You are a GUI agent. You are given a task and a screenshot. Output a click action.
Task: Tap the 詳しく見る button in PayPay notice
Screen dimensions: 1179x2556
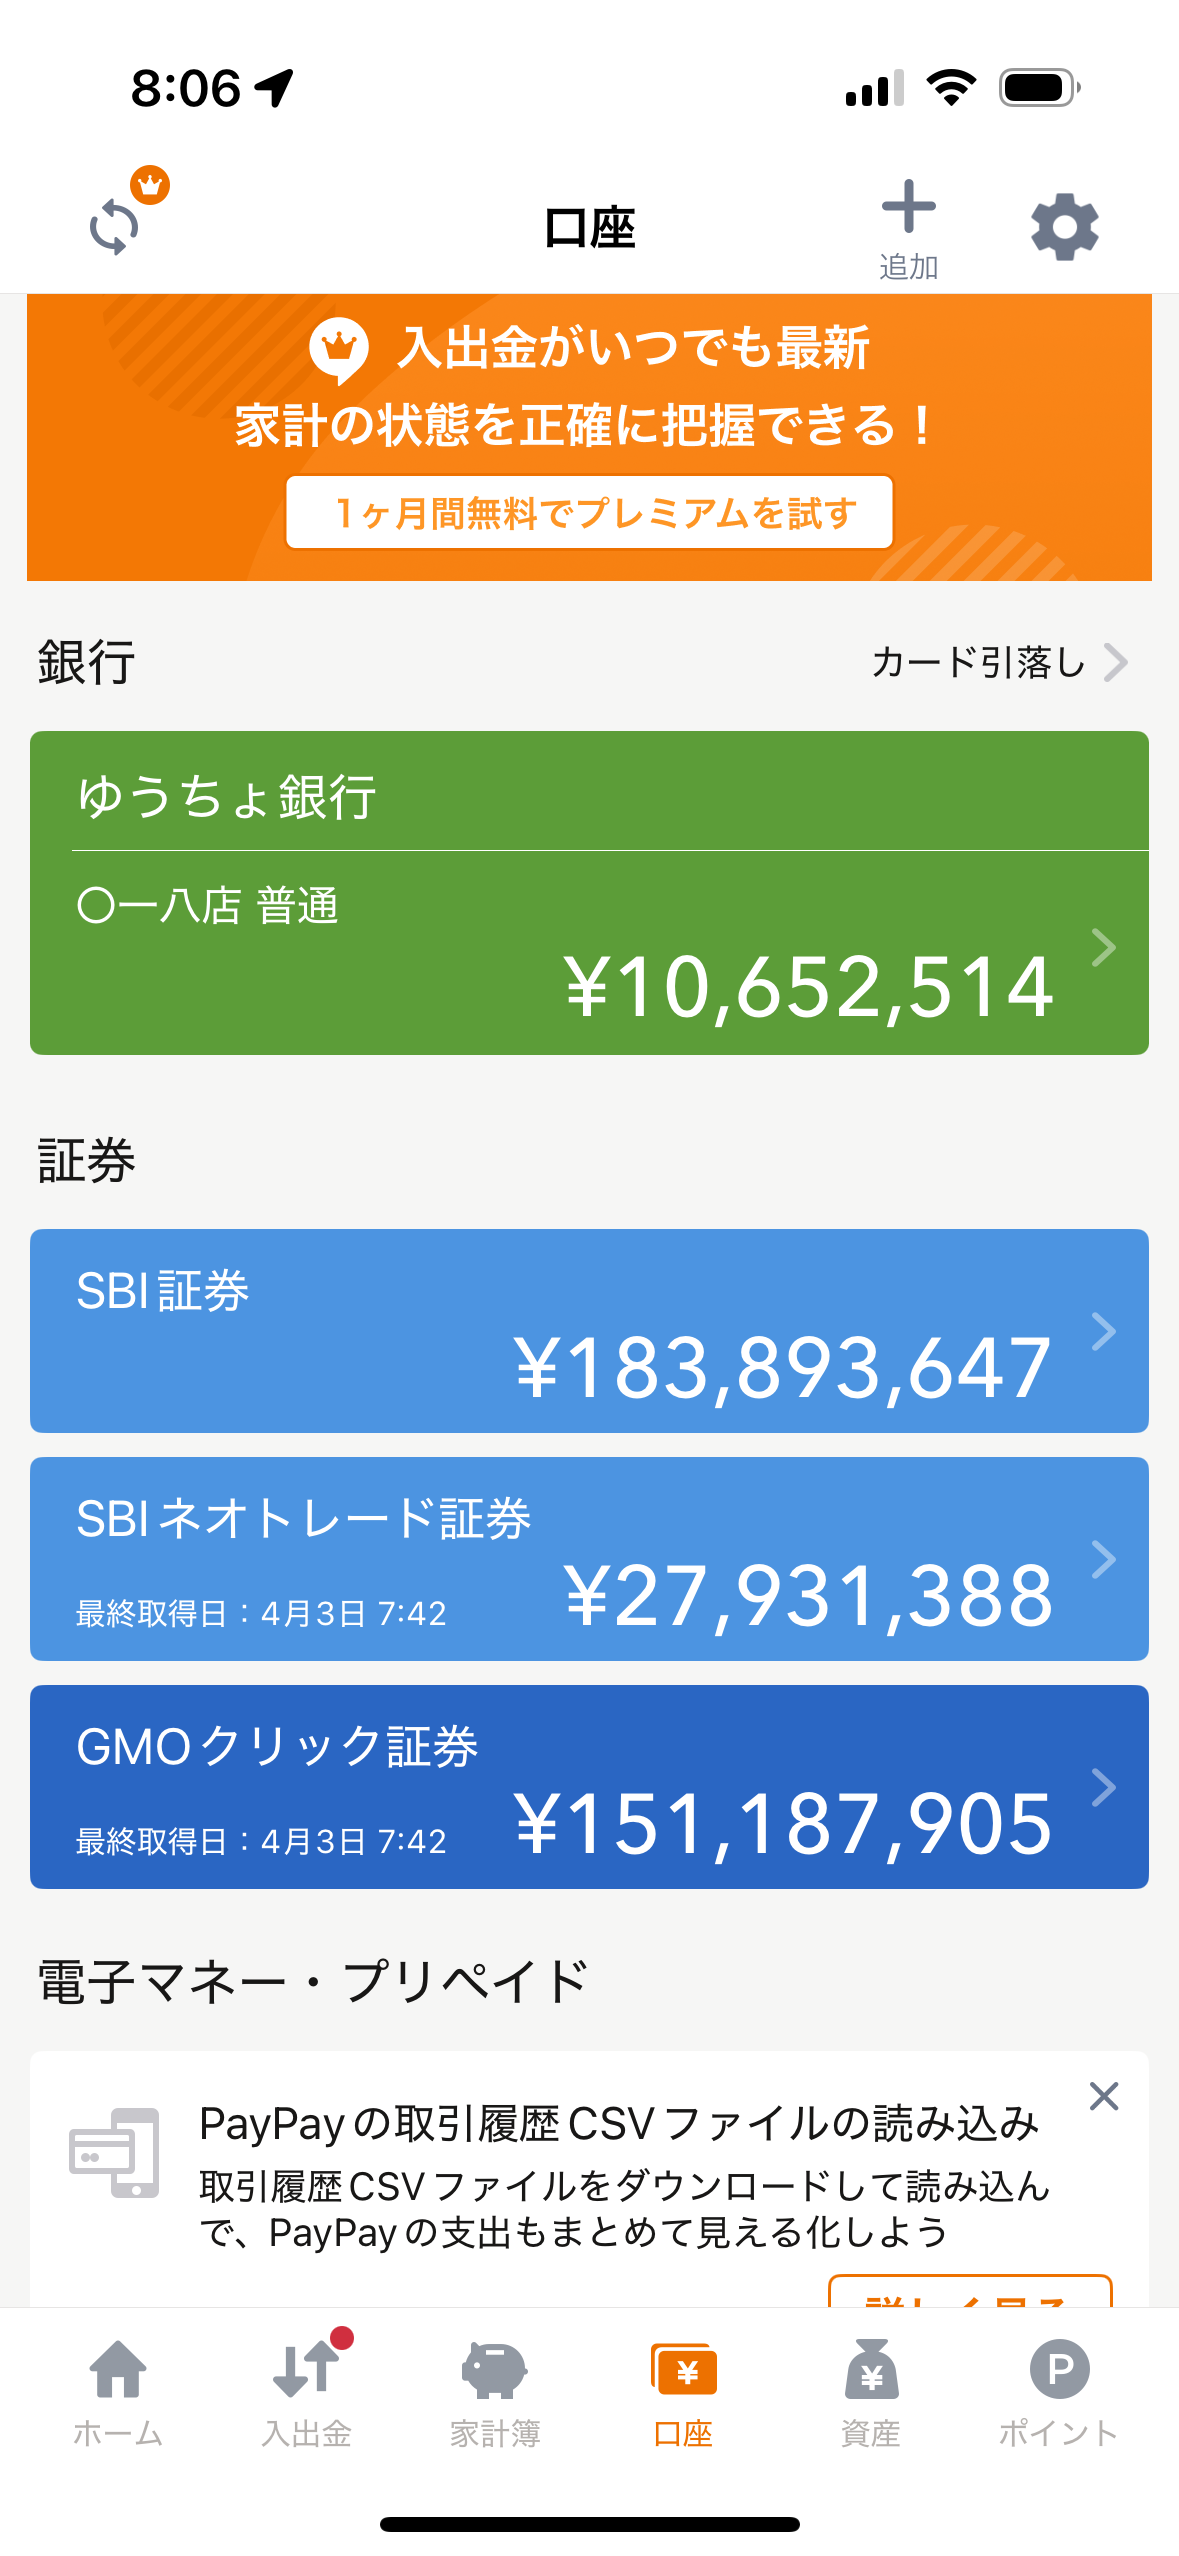click(969, 2294)
